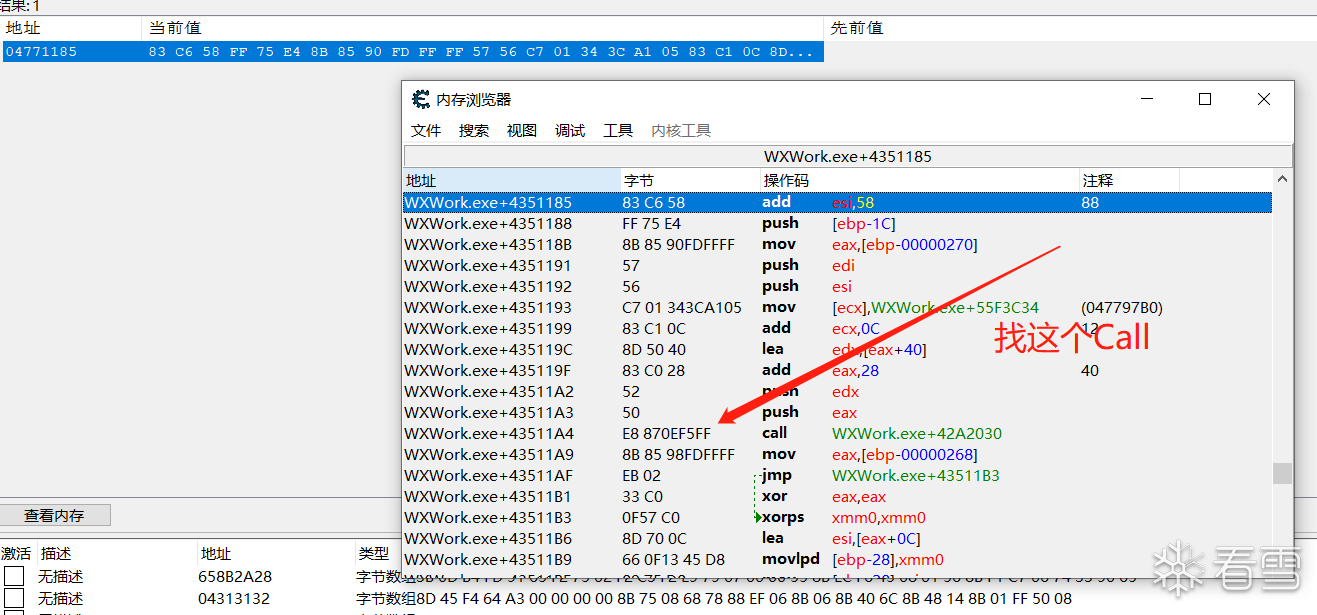The image size is (1317, 615).
Task: Select the mov eax,[ebp-00000268] row
Action: [837, 454]
